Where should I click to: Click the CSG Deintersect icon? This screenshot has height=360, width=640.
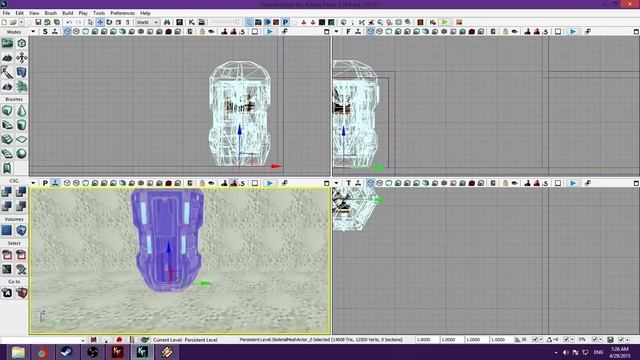pyautogui.click(x=21, y=206)
